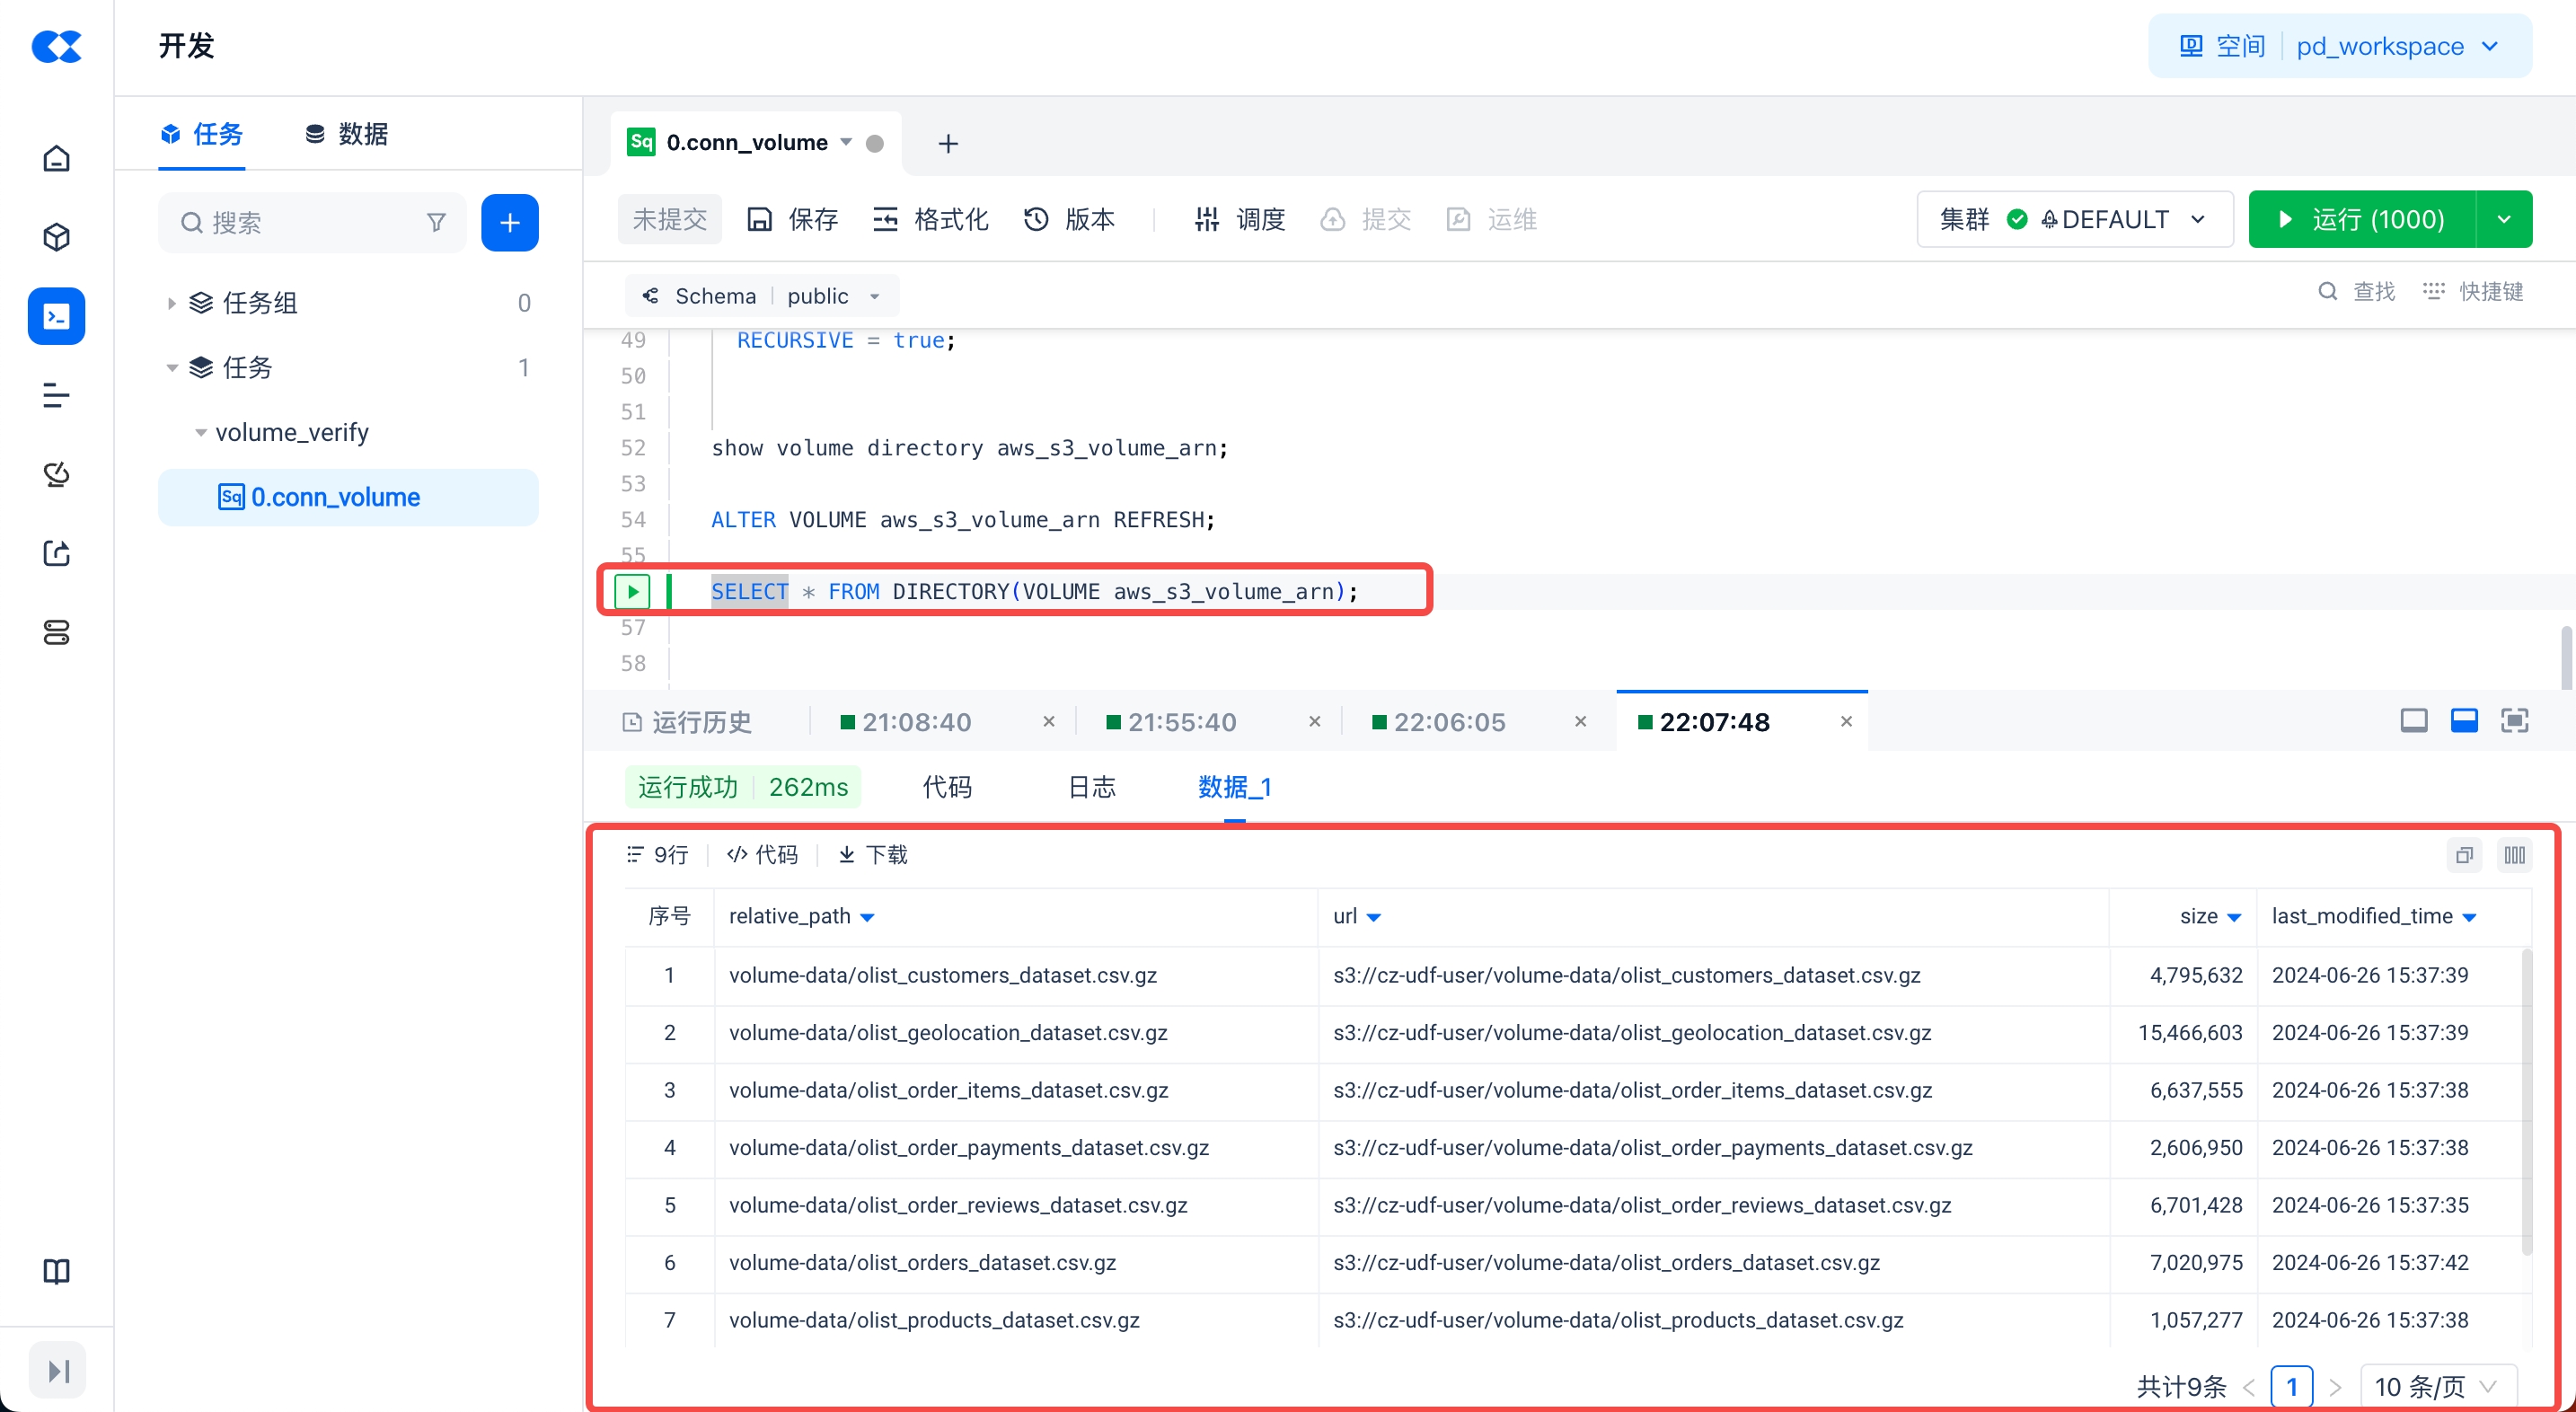Open the Version (版本) history
The height and width of the screenshot is (1412, 2576).
pos(1069,219)
